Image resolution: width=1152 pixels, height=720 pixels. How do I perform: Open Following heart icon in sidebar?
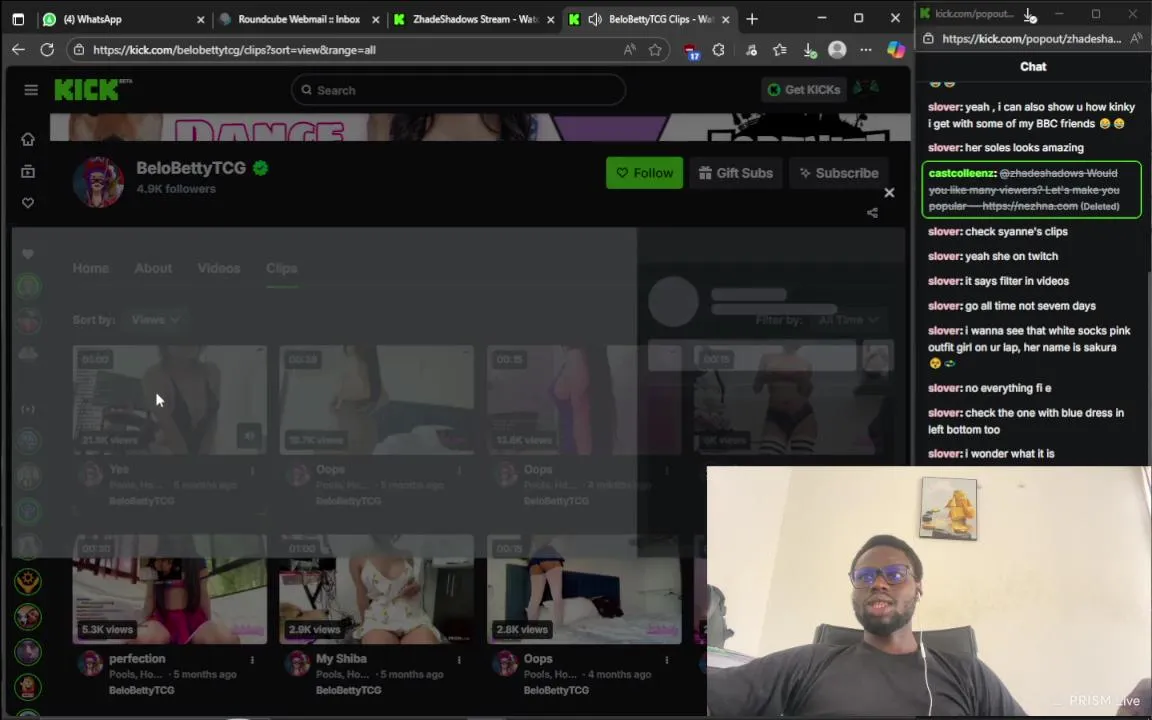click(28, 203)
